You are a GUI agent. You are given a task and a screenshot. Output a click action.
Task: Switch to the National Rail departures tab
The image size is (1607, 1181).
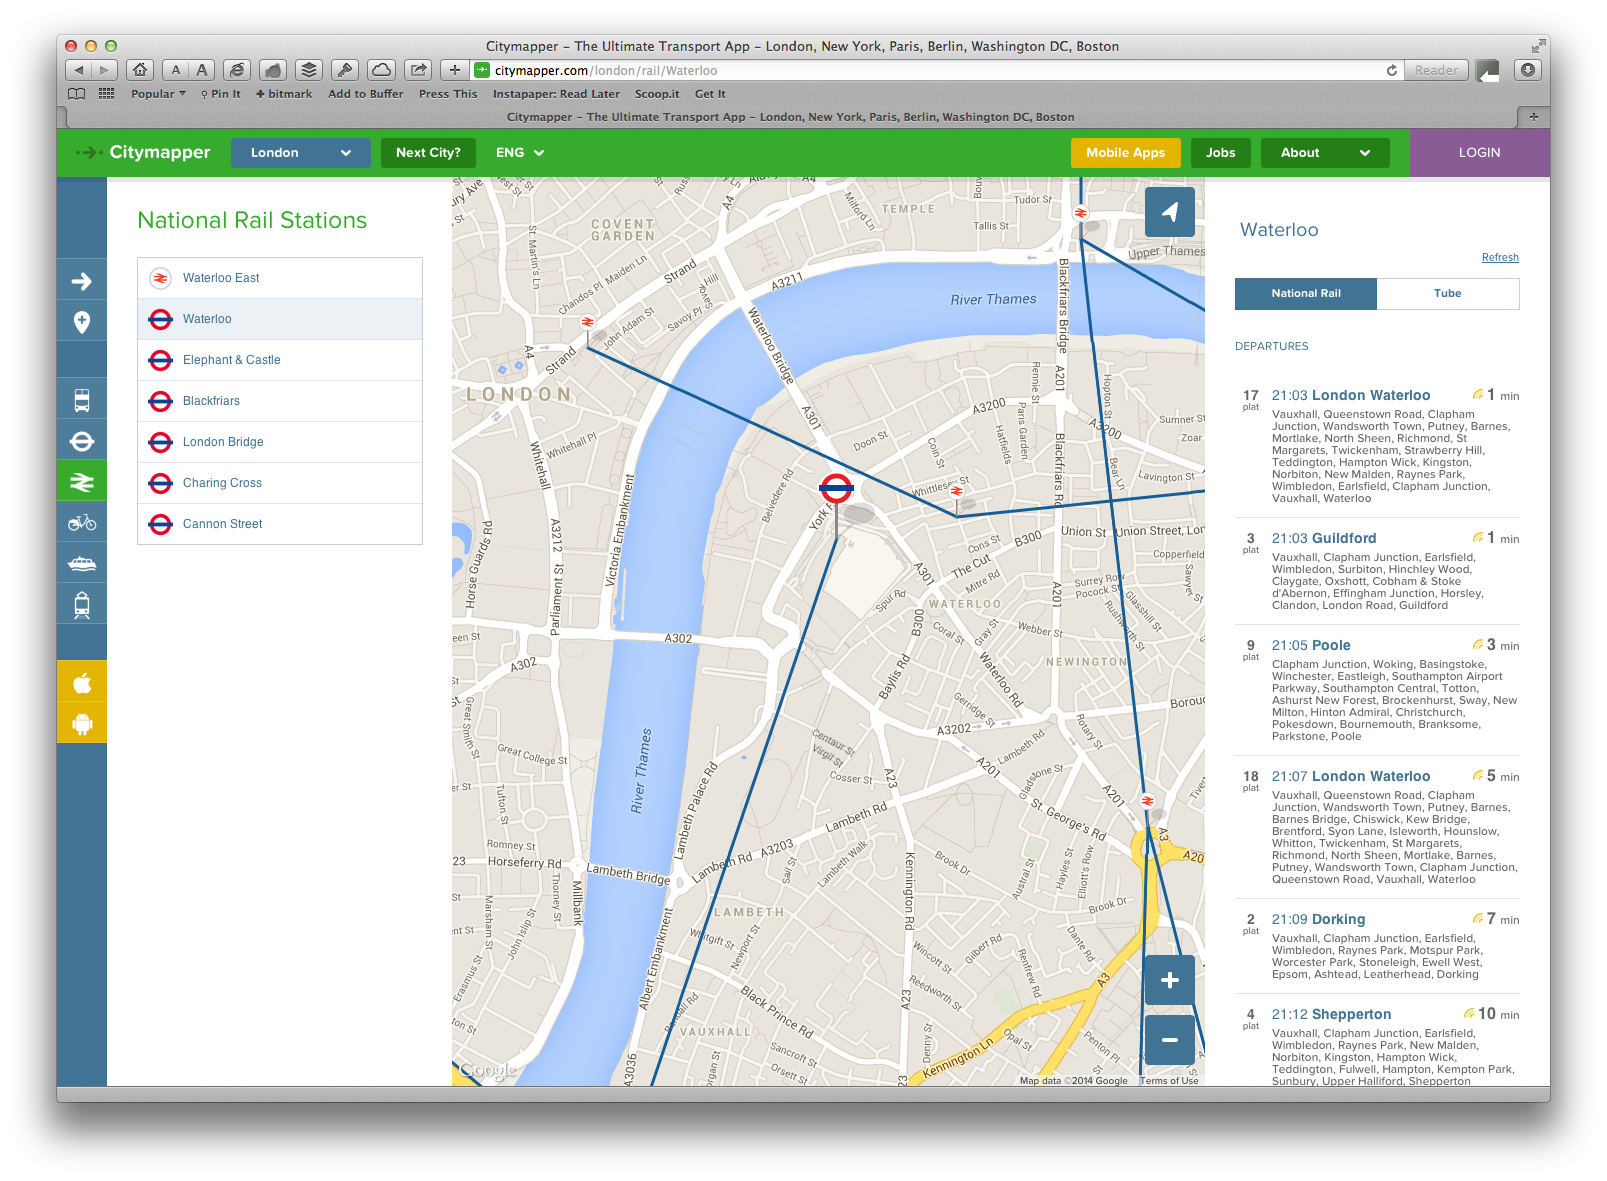(1306, 293)
